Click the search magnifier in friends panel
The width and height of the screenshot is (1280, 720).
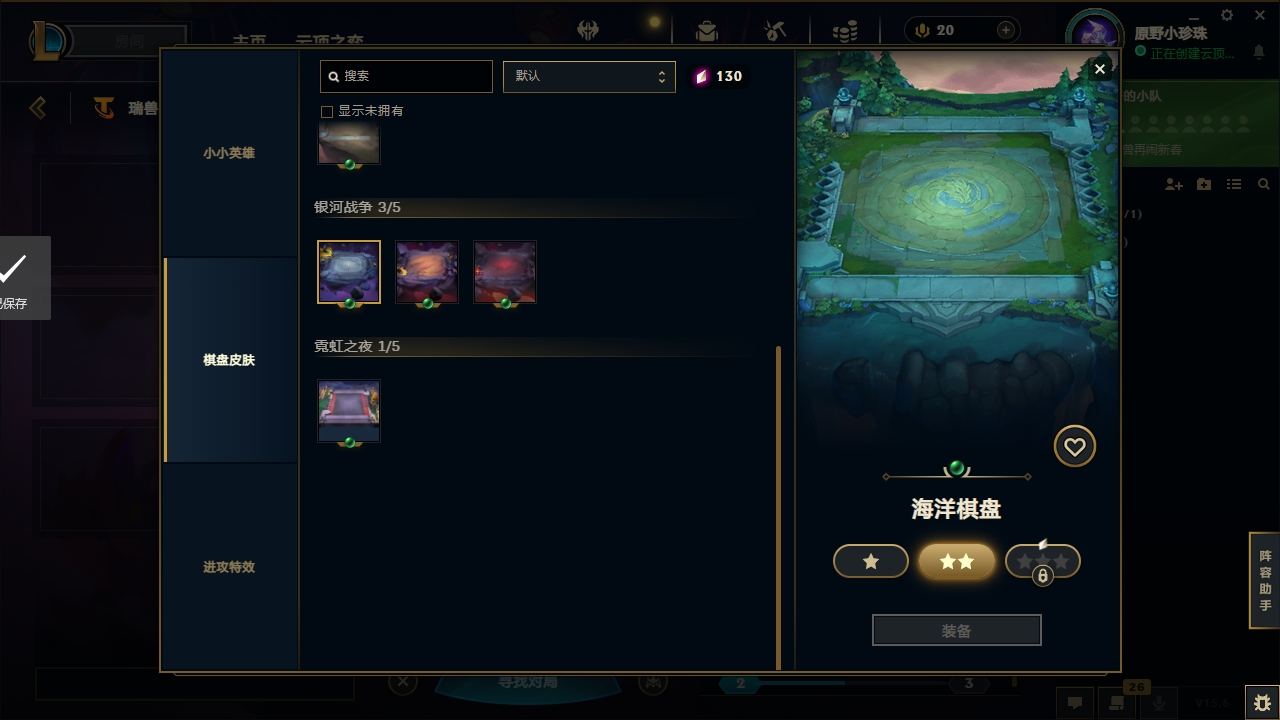(x=1264, y=185)
